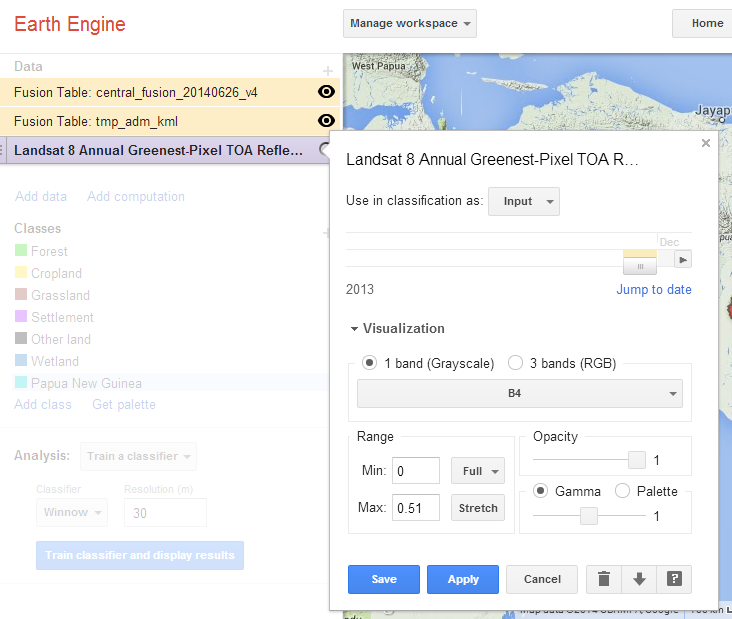Click the Resolution (m) input field

(x=166, y=513)
